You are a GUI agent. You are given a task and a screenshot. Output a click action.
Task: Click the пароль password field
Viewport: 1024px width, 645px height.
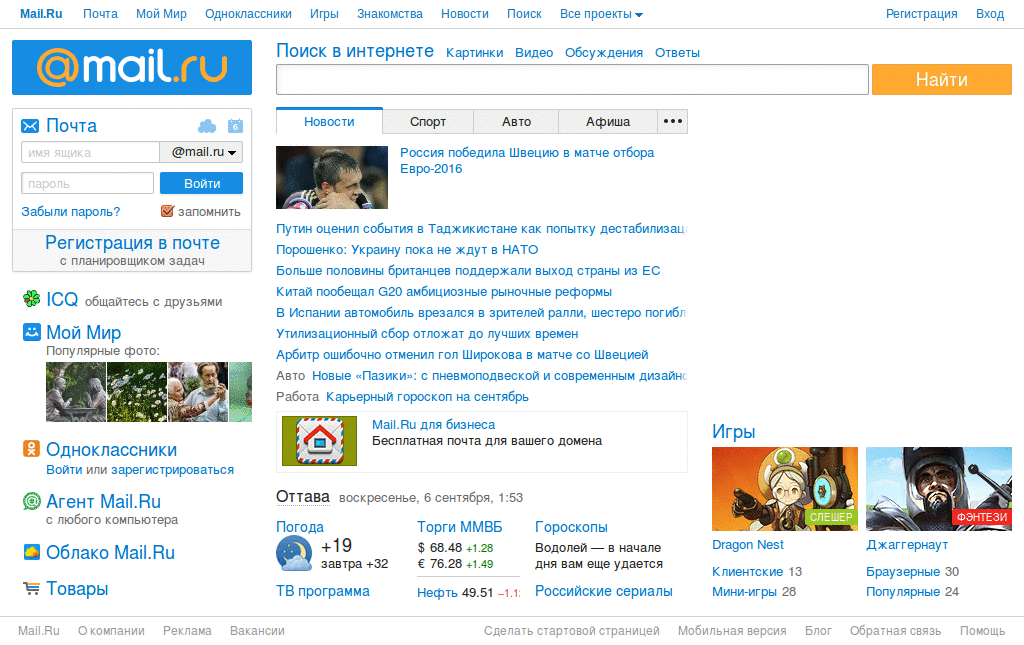[x=88, y=183]
